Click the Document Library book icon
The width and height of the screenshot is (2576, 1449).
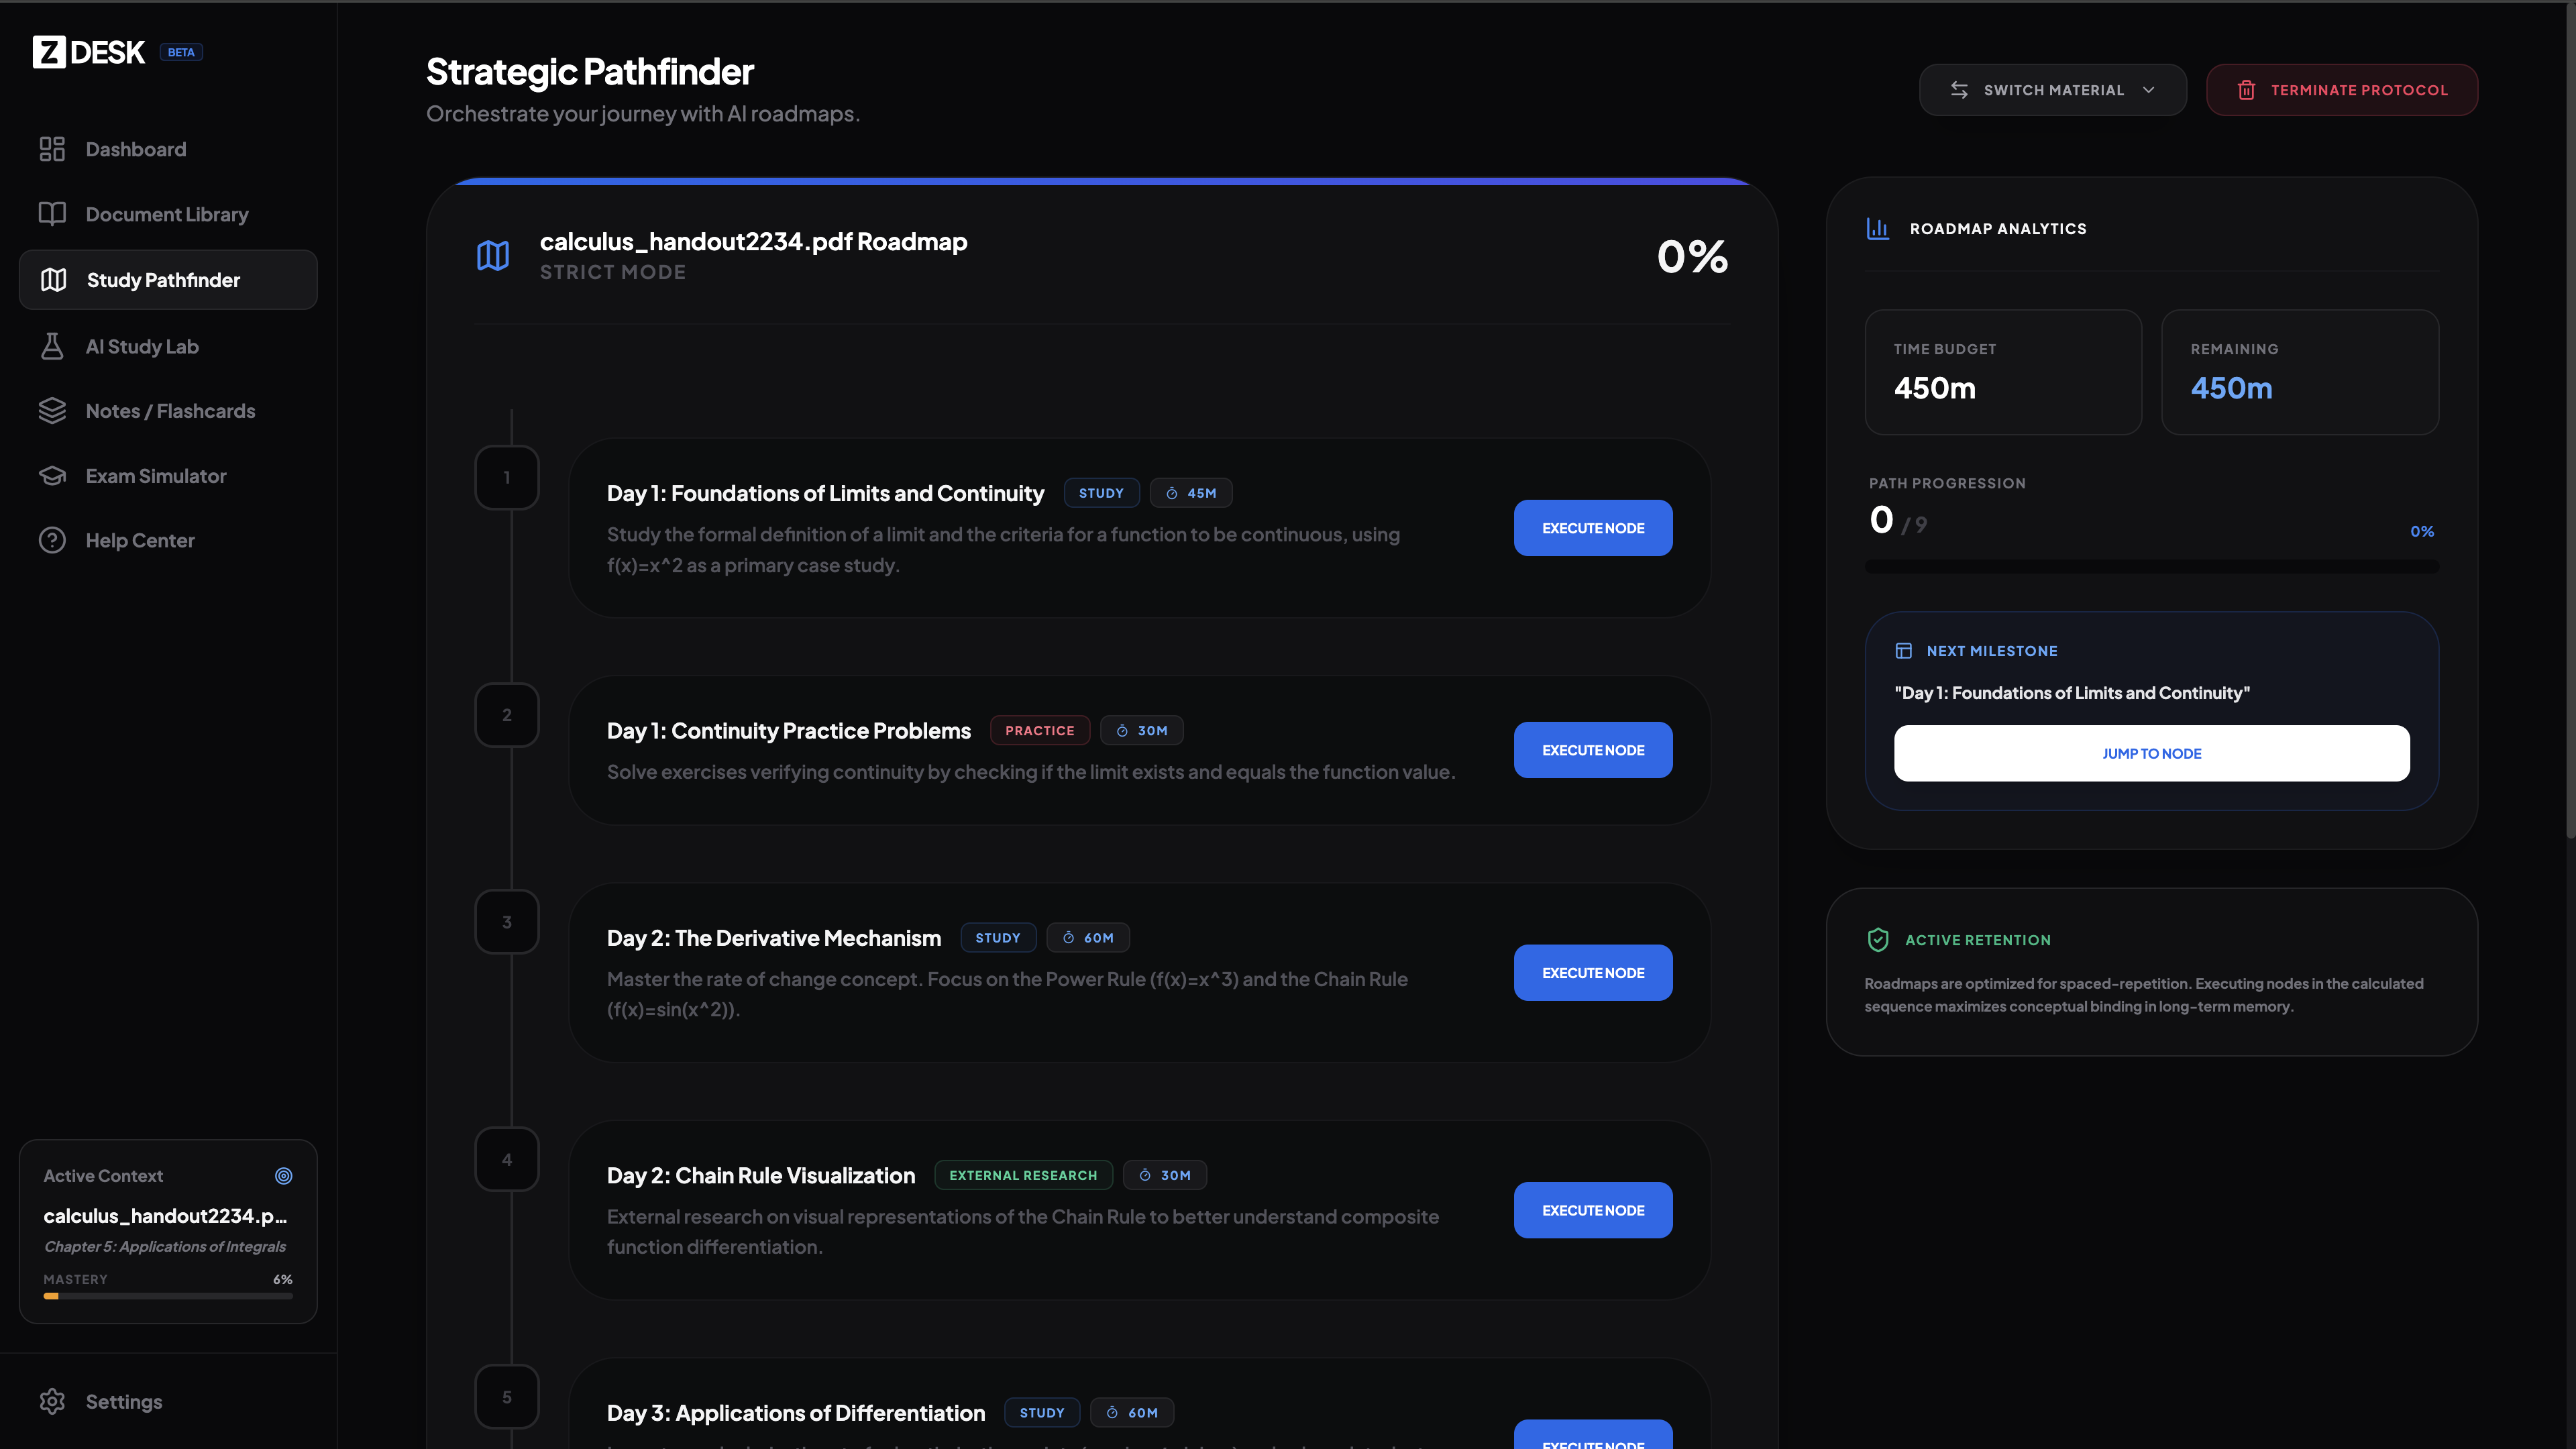(52, 214)
